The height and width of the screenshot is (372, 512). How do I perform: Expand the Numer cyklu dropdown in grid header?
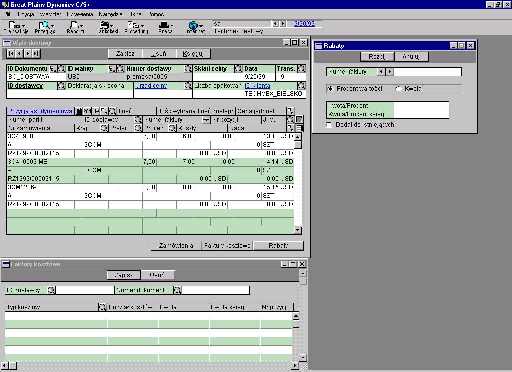[206, 120]
